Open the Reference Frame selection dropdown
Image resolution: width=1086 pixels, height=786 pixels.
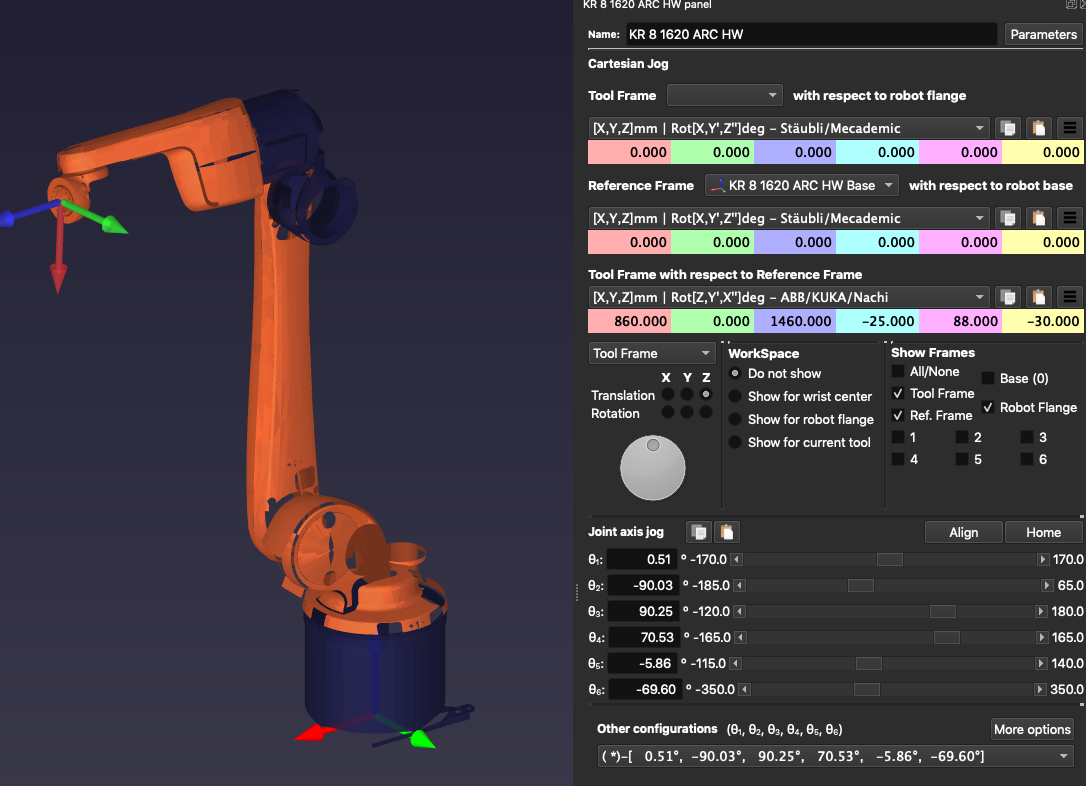pyautogui.click(x=802, y=186)
